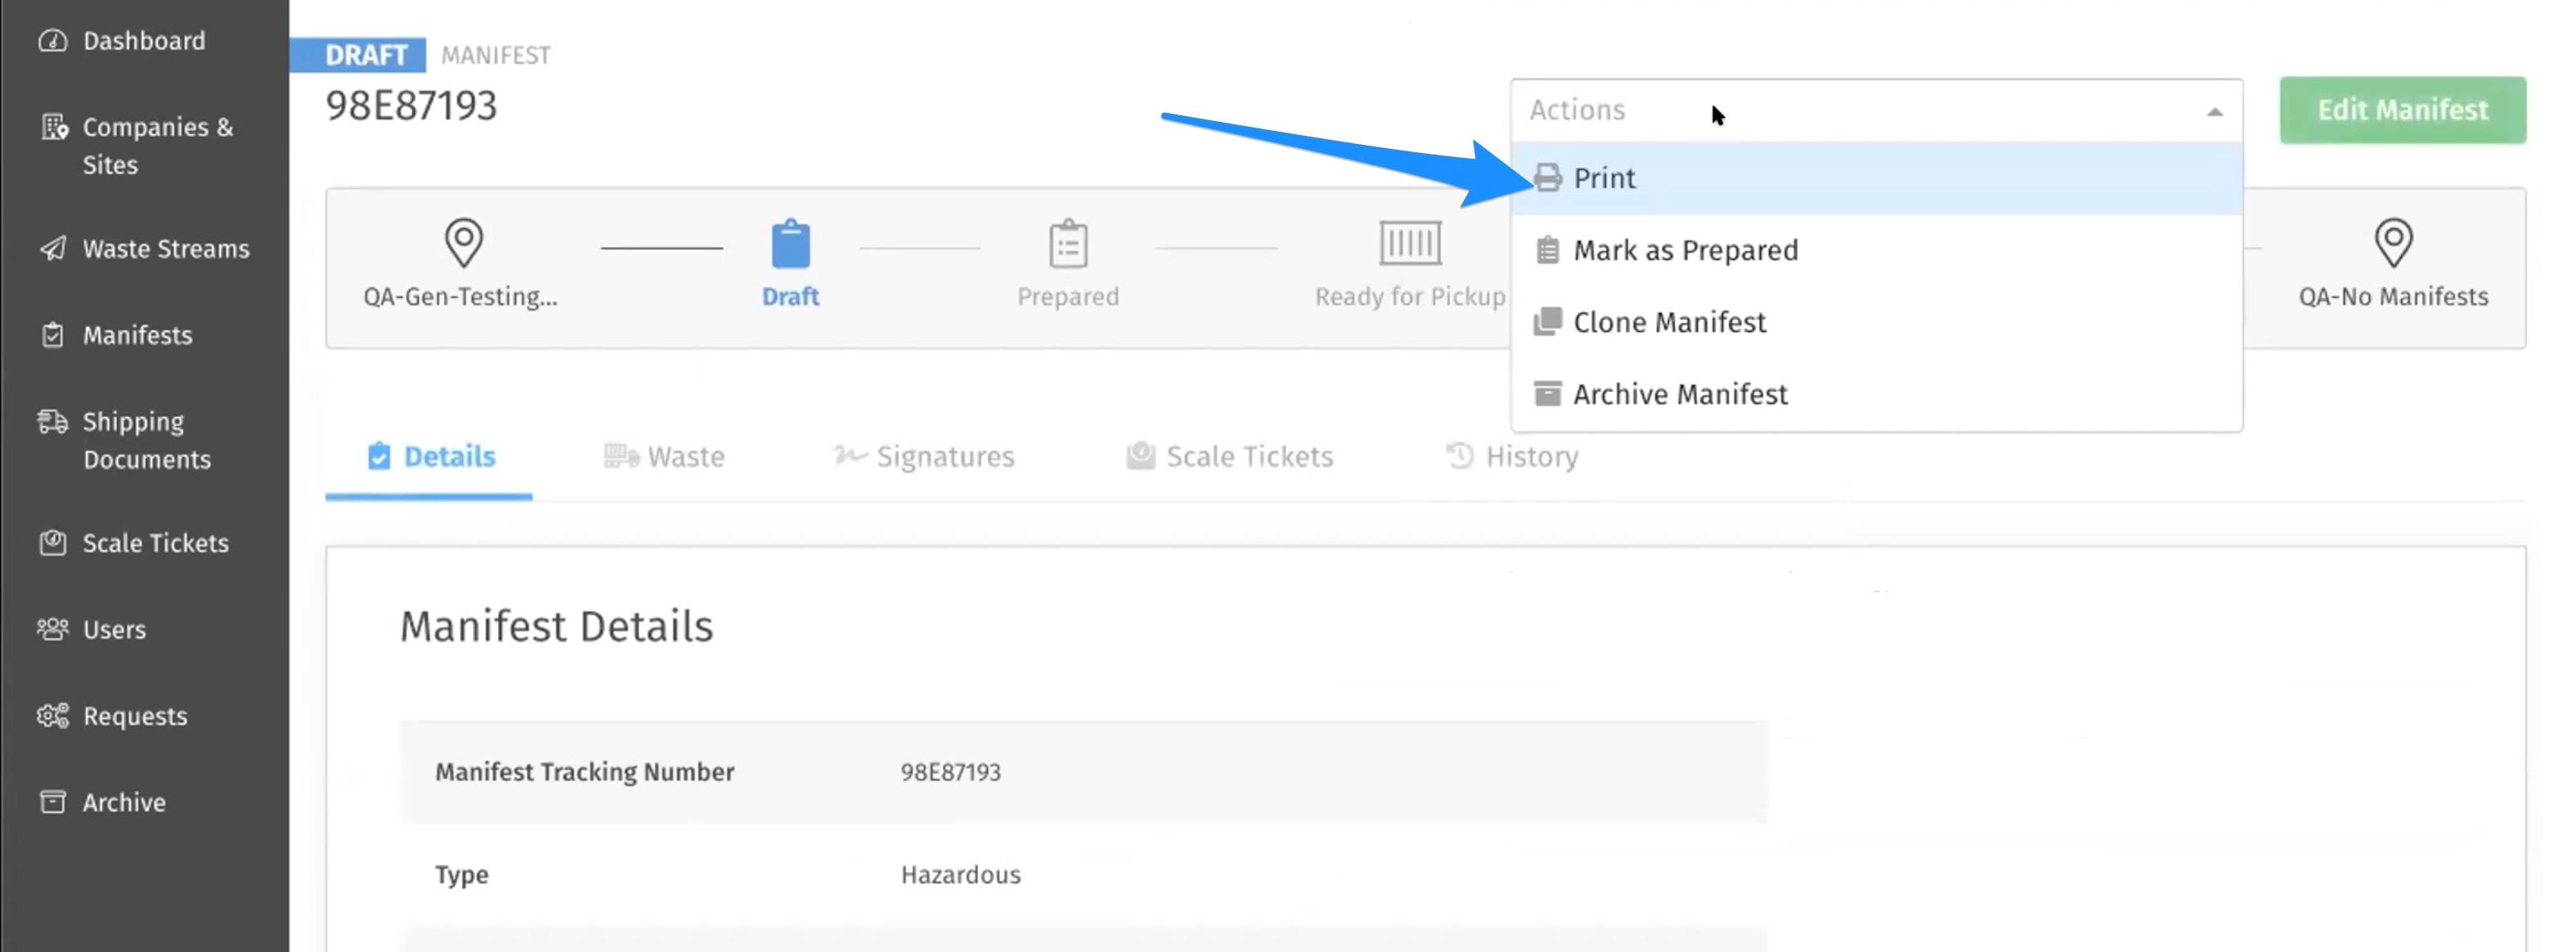
Task: Click the Dashboard gauge icon in sidebar
Action: (52, 41)
